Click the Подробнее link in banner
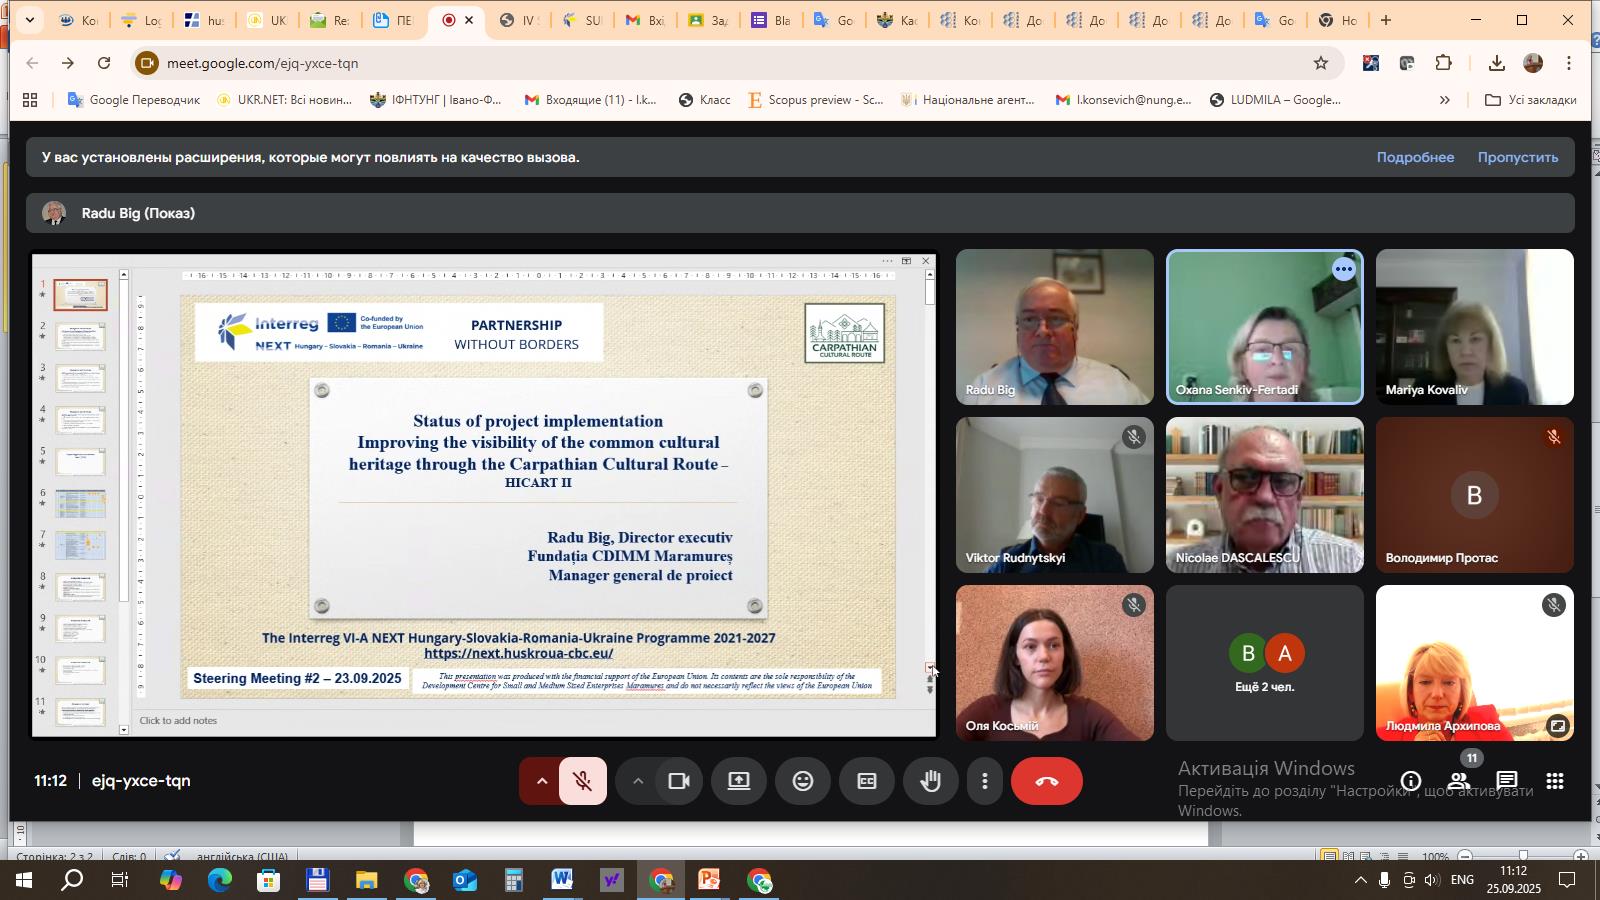 tap(1415, 157)
